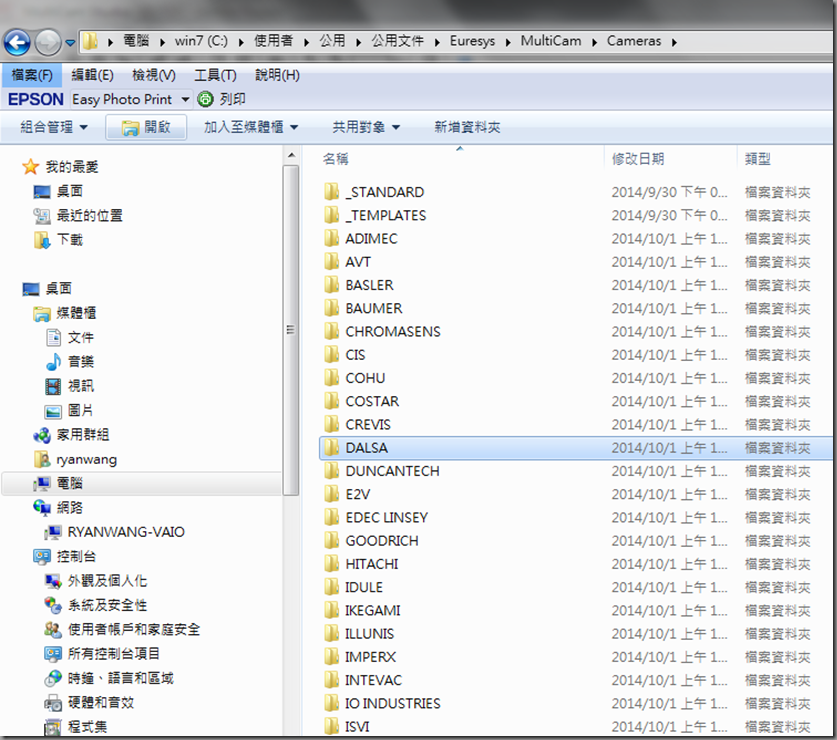This screenshot has height=740, width=837.
Task: Open 控制台 icon
Action: pos(42,556)
